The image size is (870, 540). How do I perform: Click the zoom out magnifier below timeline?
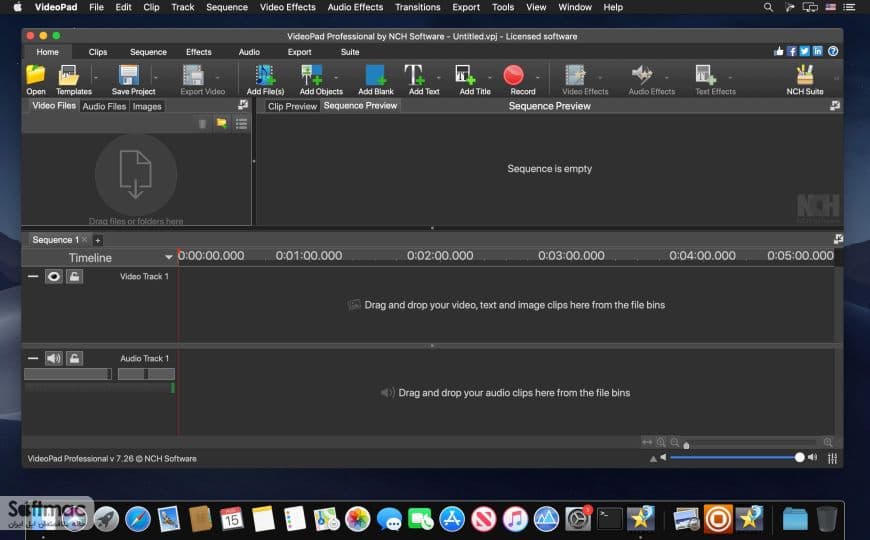coord(675,442)
